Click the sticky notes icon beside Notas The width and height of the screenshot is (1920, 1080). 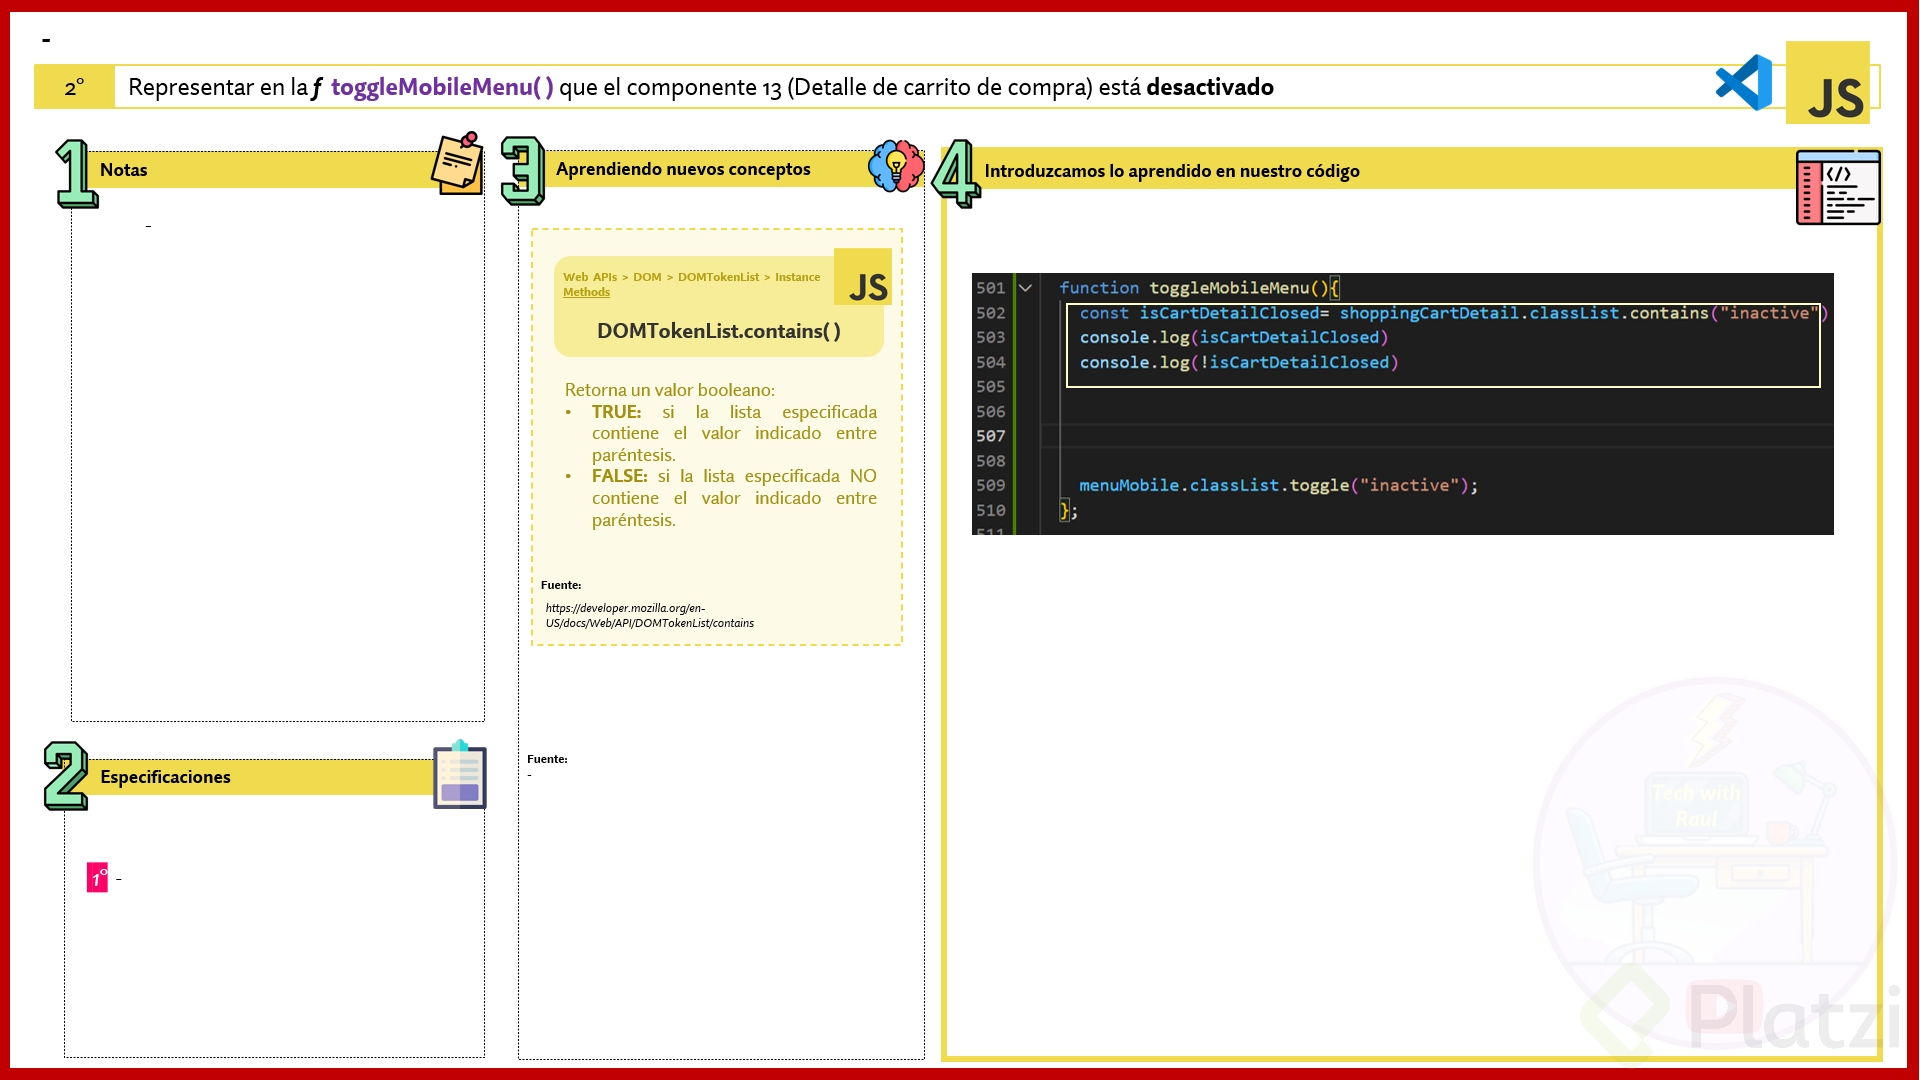click(458, 164)
